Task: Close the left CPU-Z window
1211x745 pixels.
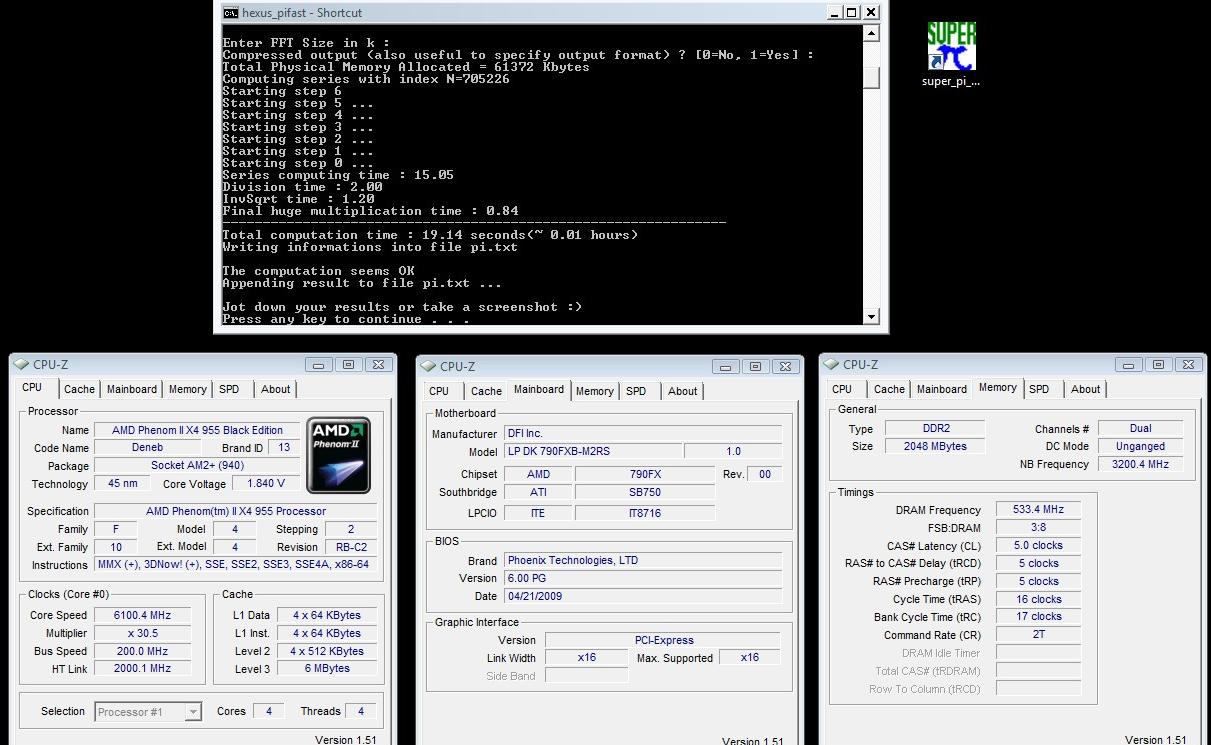Action: [x=378, y=365]
